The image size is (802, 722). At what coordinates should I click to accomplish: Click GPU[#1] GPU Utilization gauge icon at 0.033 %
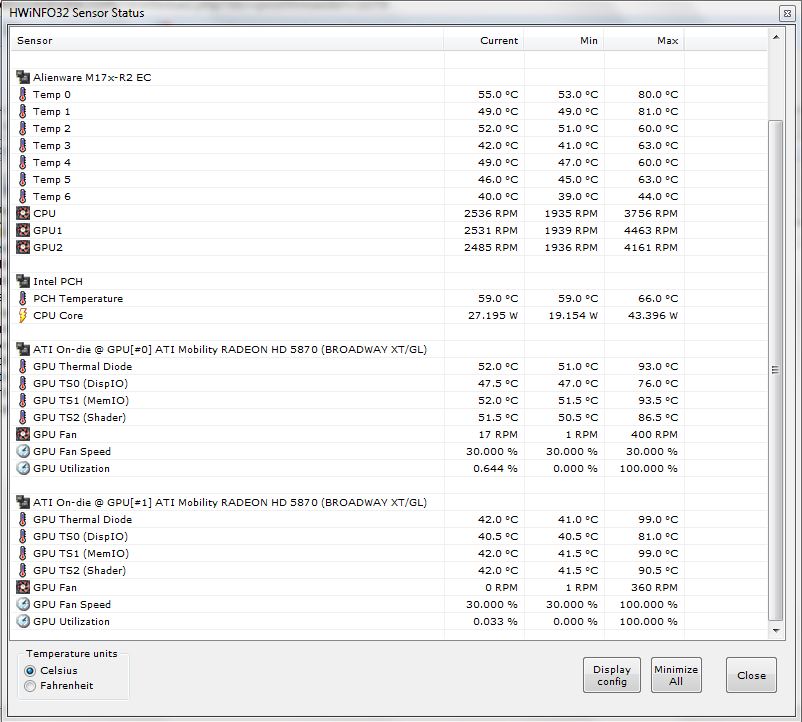pos(23,621)
